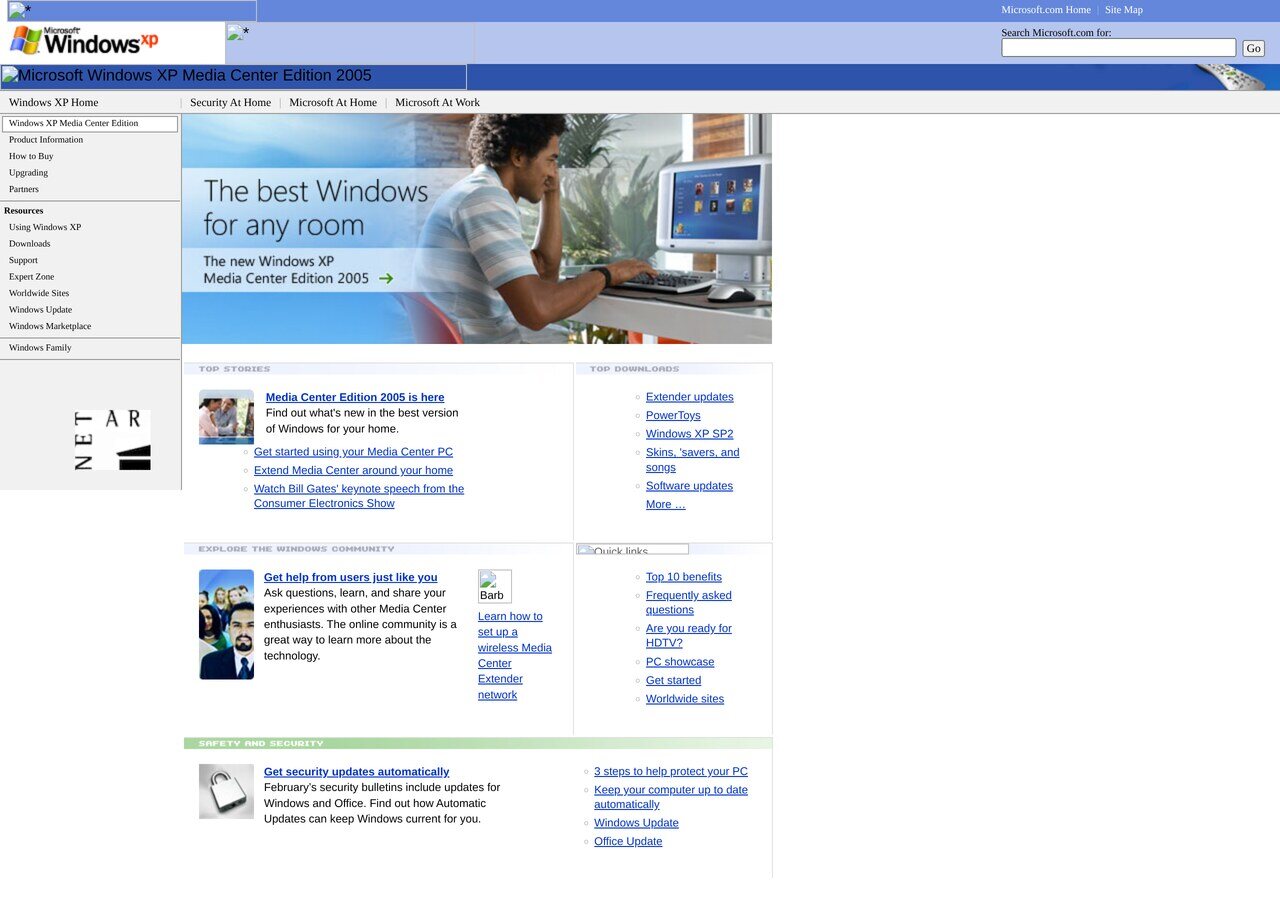Open Worldwide sites quick link

[x=684, y=699]
